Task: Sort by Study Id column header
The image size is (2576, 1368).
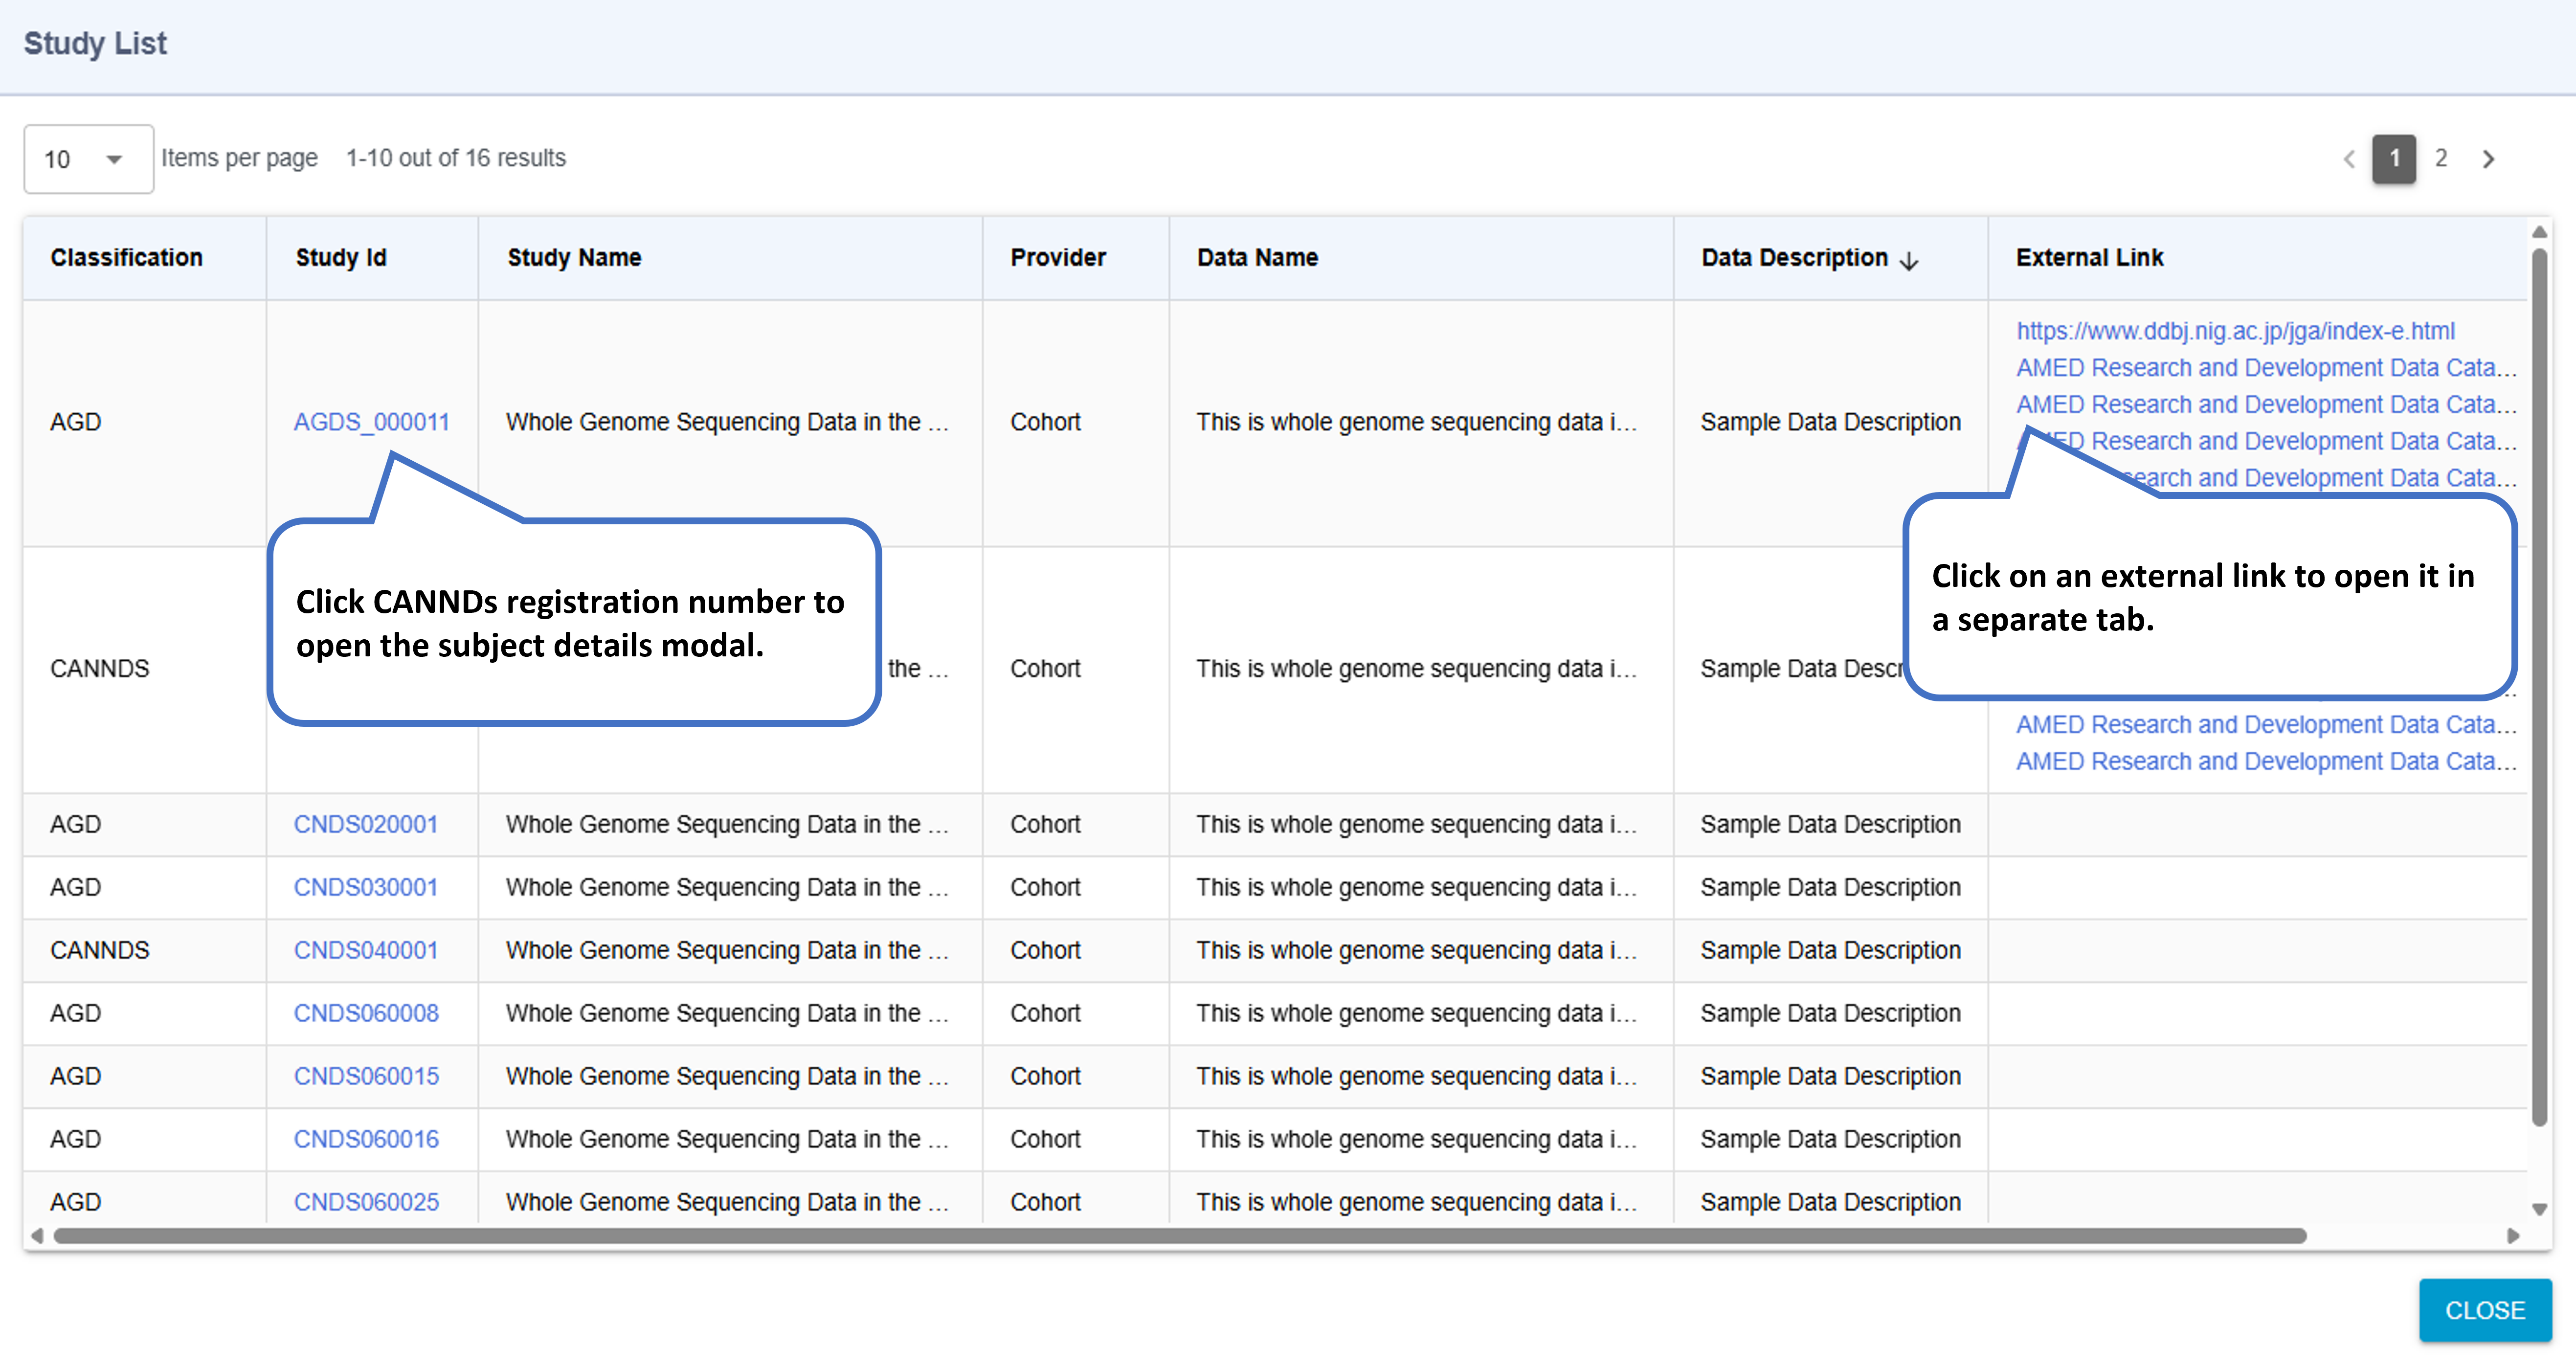Action: coord(340,258)
